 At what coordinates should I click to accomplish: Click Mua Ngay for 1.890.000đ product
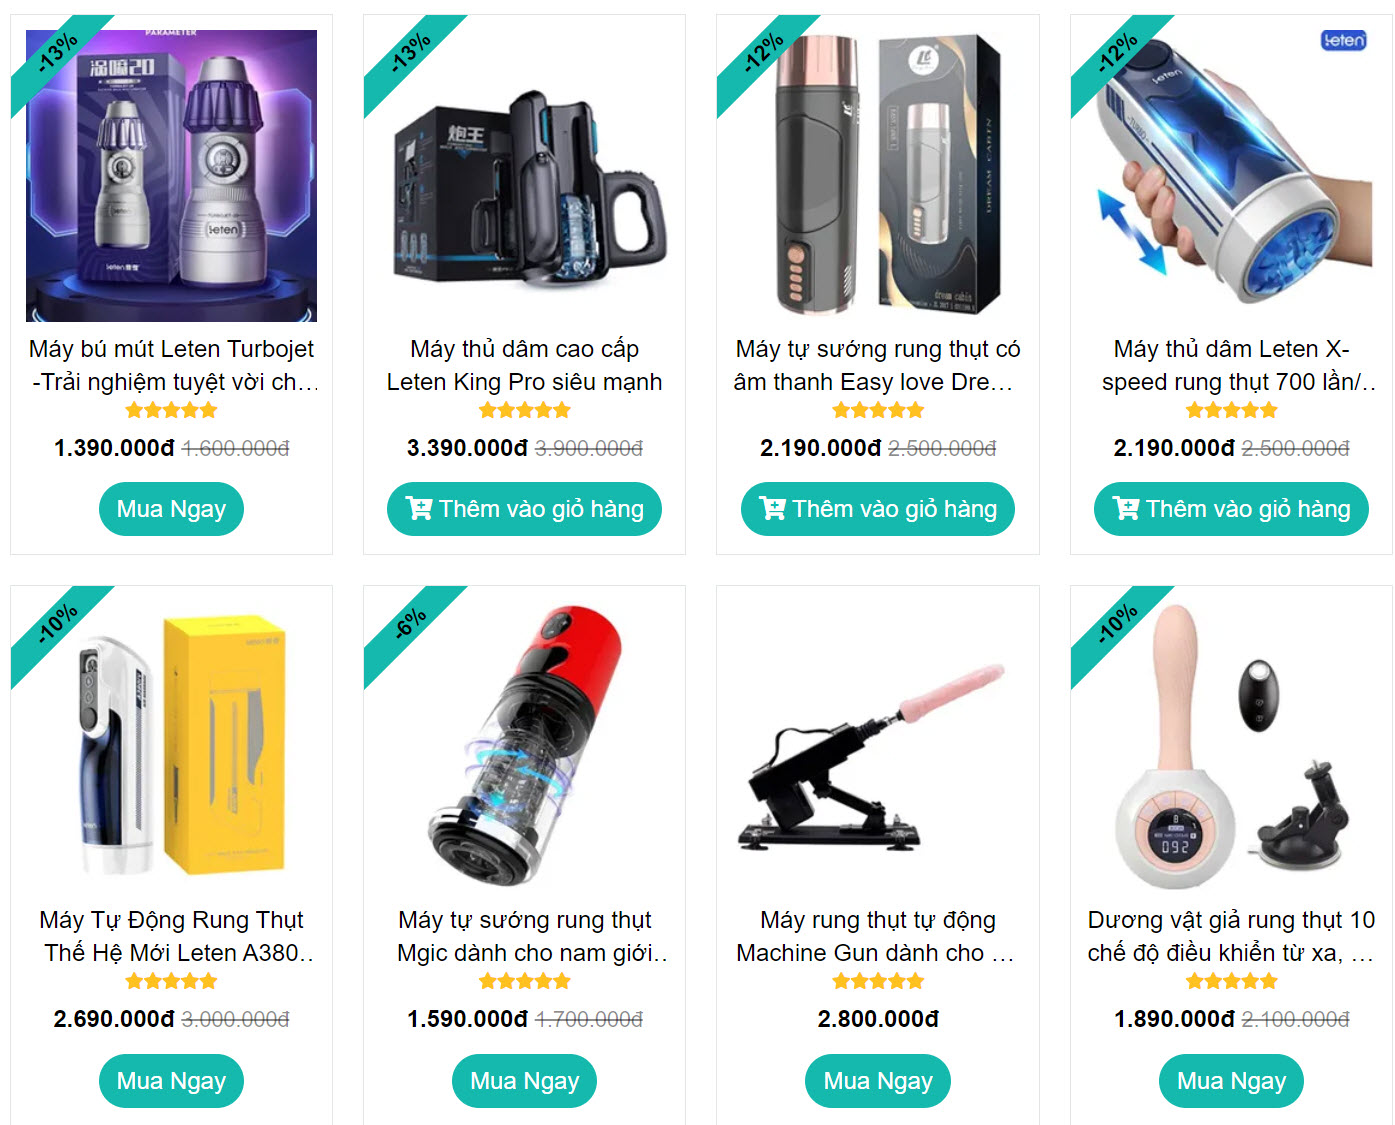pos(1231,1081)
